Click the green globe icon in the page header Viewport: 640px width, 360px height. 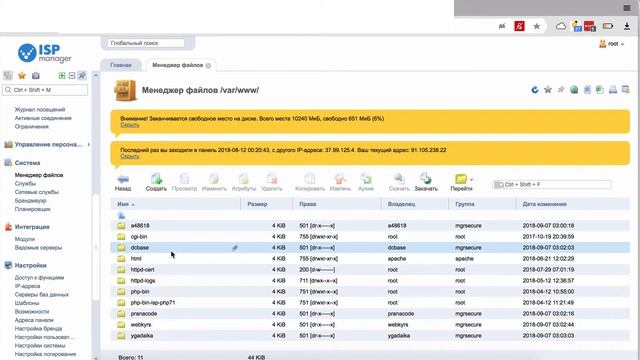tap(574, 90)
